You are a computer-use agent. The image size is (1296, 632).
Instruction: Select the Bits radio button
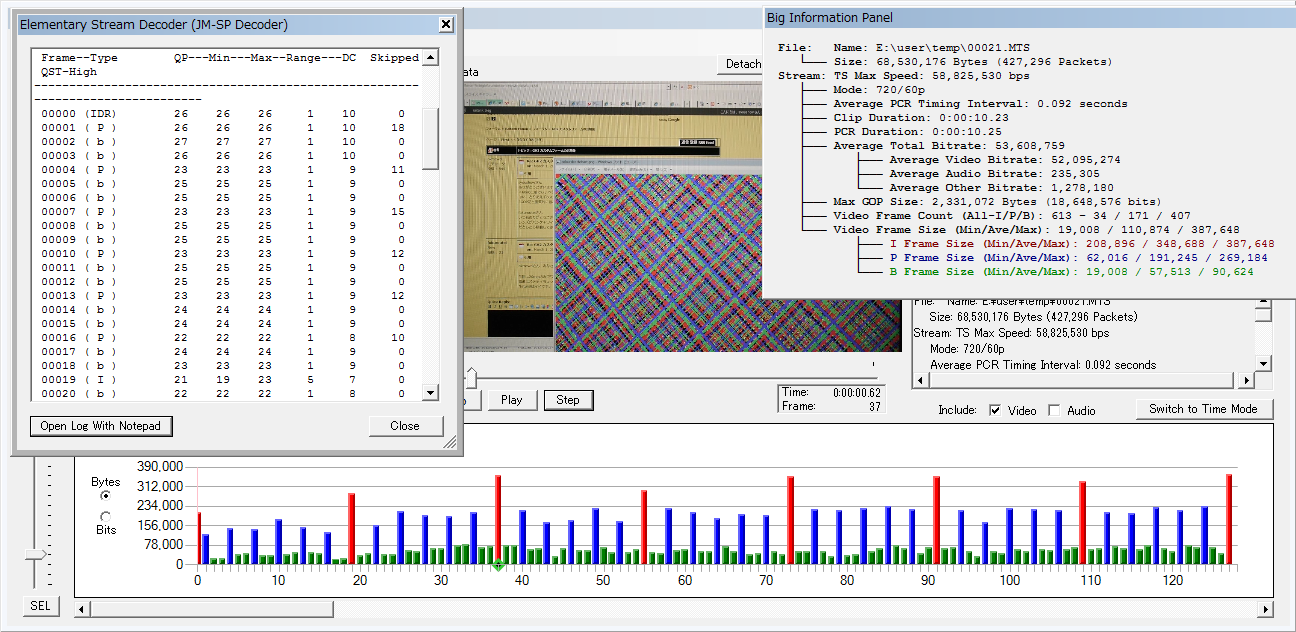pyautogui.click(x=106, y=516)
